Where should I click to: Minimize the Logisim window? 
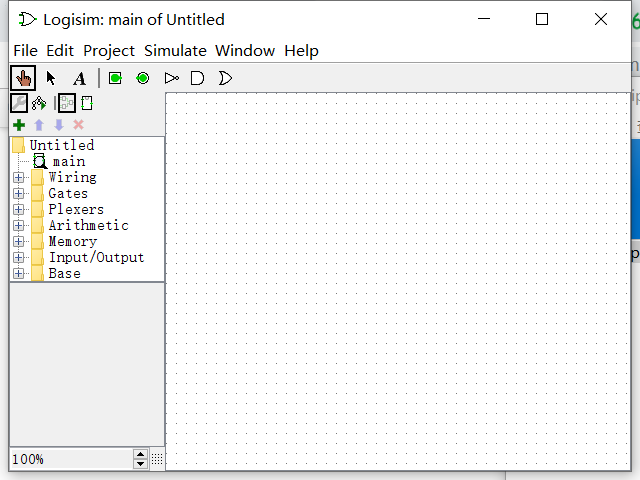pos(484,19)
